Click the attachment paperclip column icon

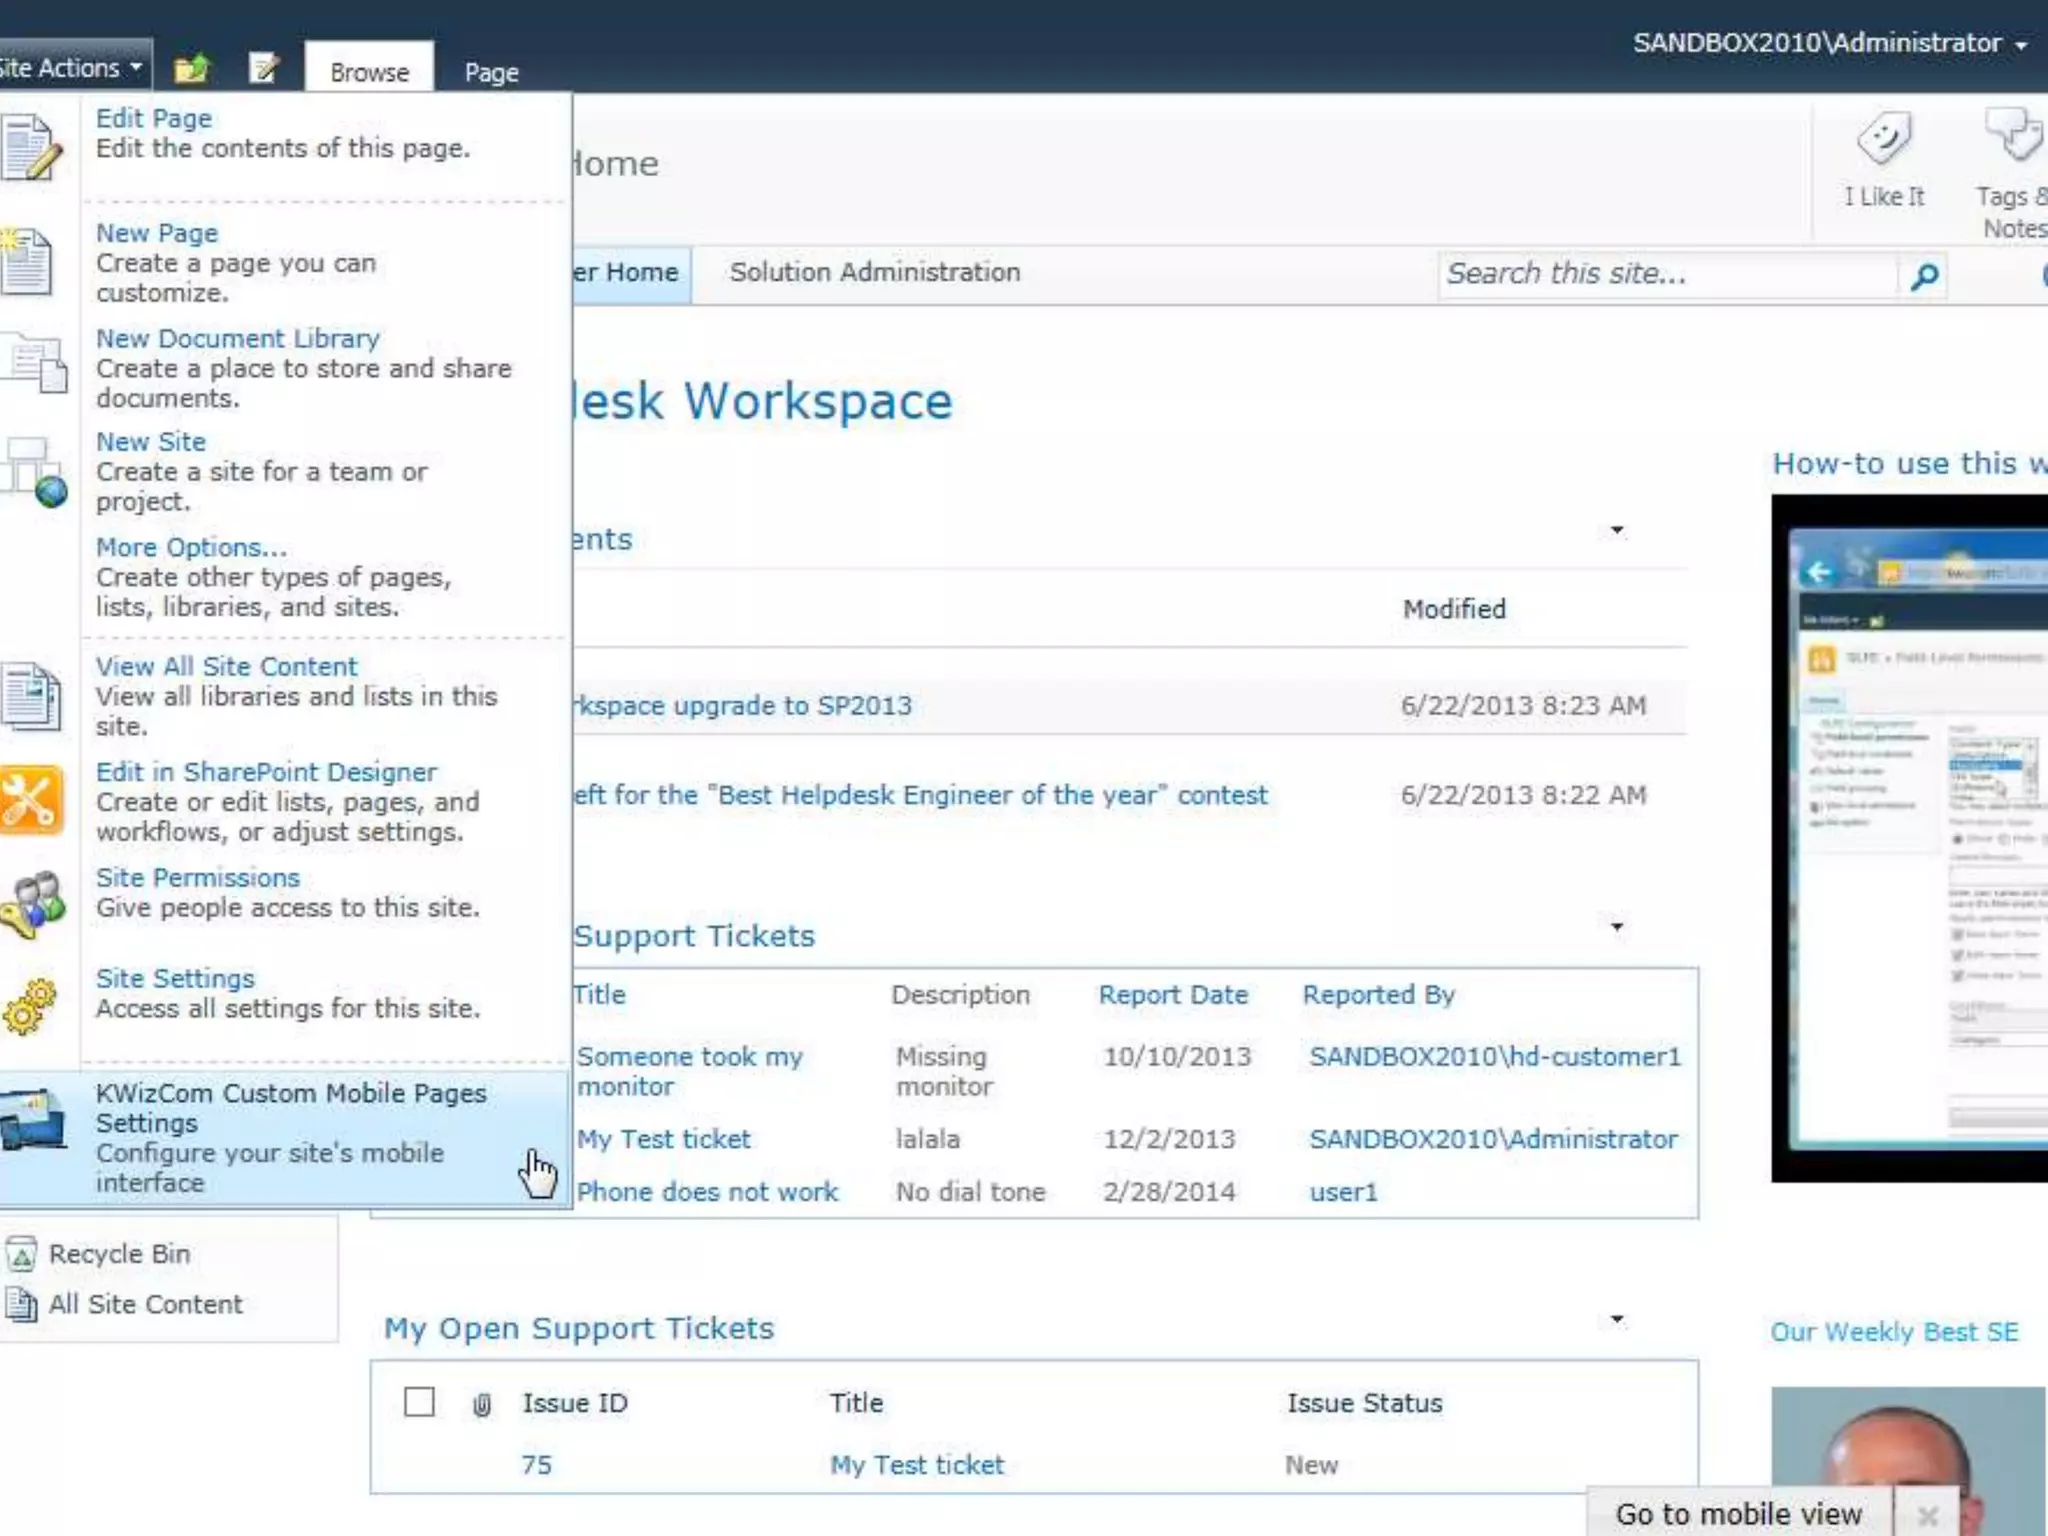pyautogui.click(x=481, y=1405)
